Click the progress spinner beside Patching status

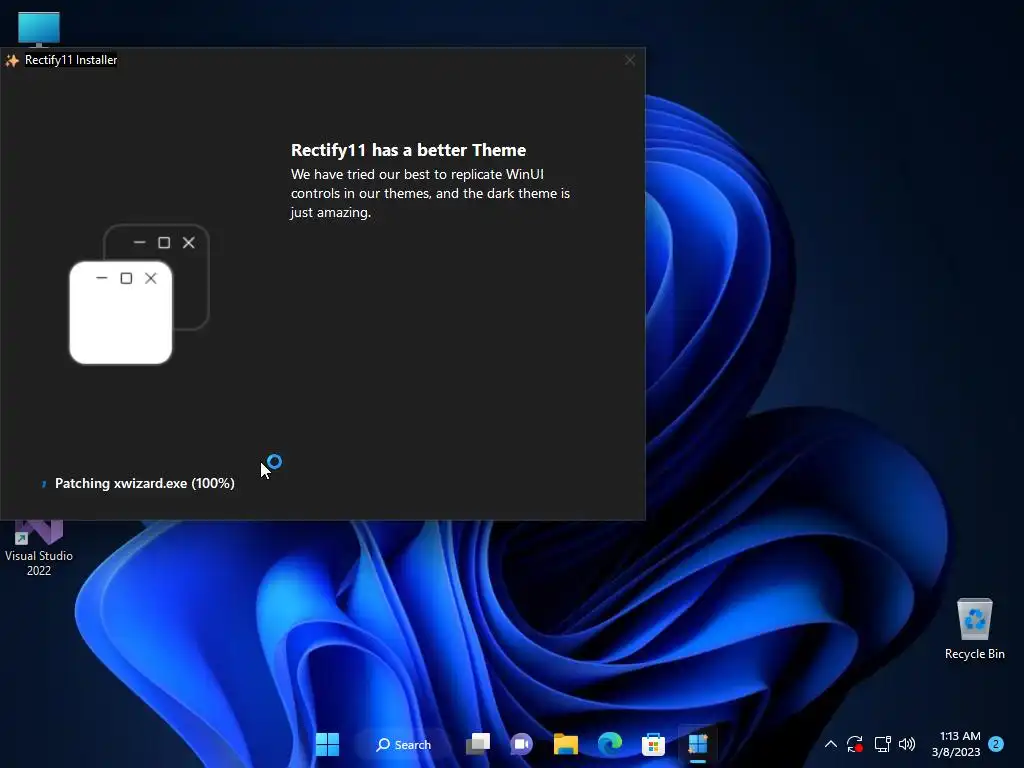click(x=44, y=484)
